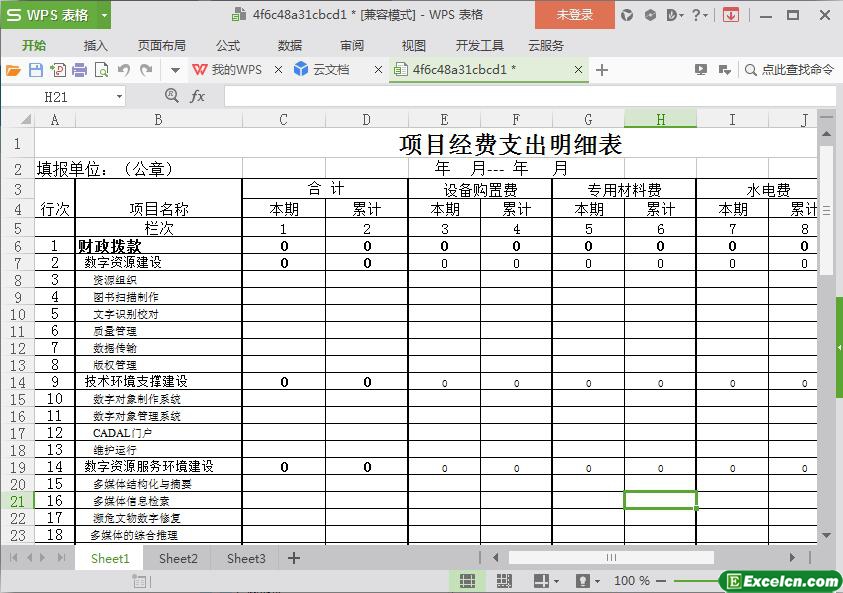Open the 公式 ribbon tab

228,46
